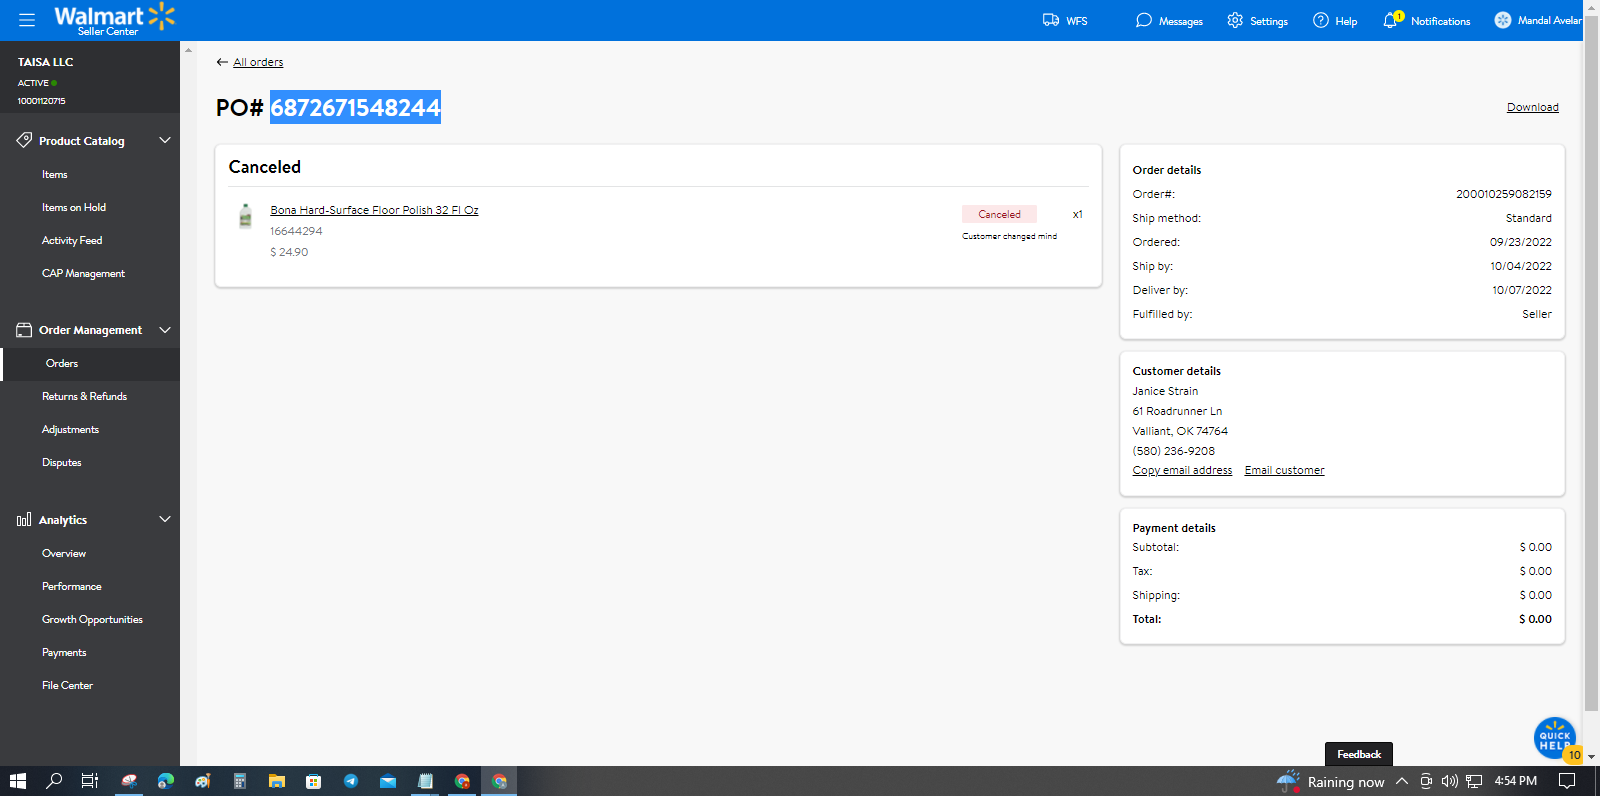1600x796 pixels.
Task: Open the Windows Start menu
Action: click(x=18, y=781)
